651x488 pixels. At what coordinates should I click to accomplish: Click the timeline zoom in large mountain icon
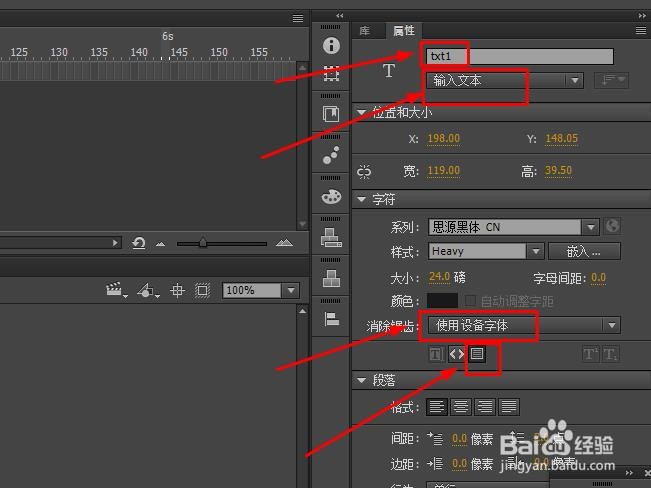tap(284, 243)
